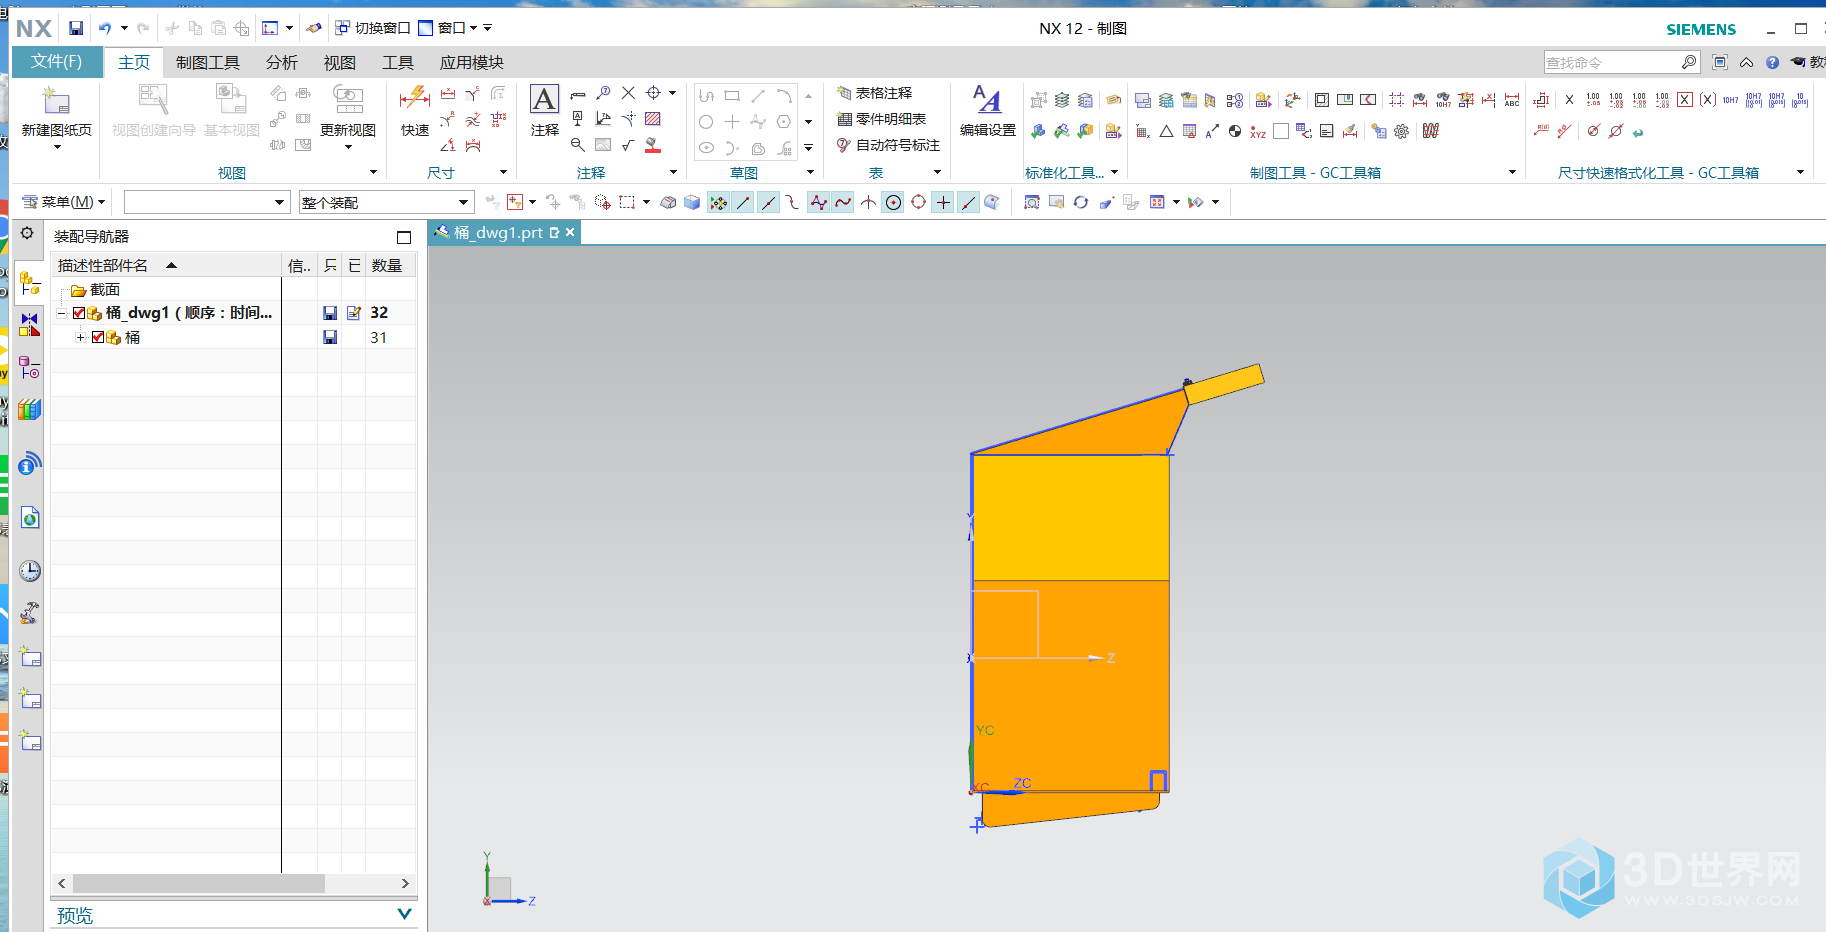Expand the 视图 group options arrow
This screenshot has width=1826, height=932.
[374, 172]
